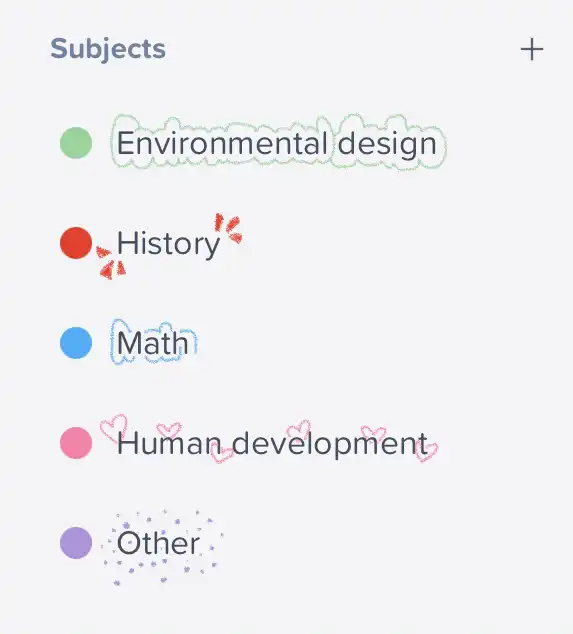Select the blue Math color dot

(x=76, y=343)
